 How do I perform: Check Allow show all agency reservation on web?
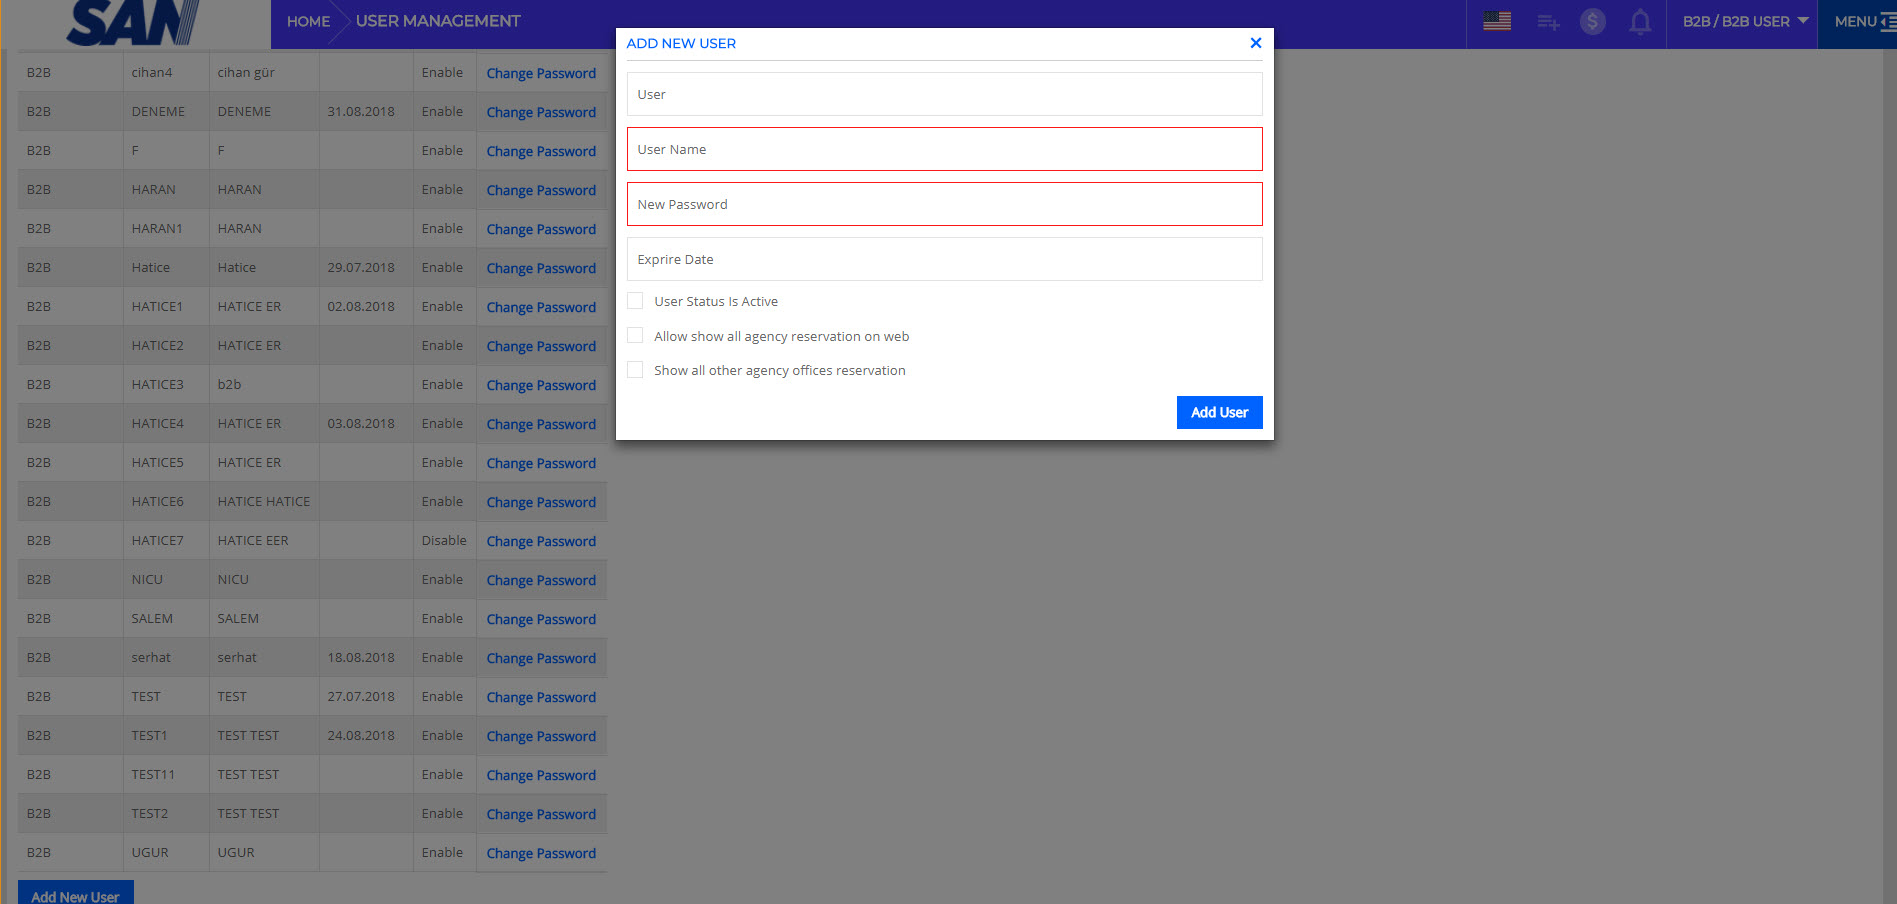[635, 336]
